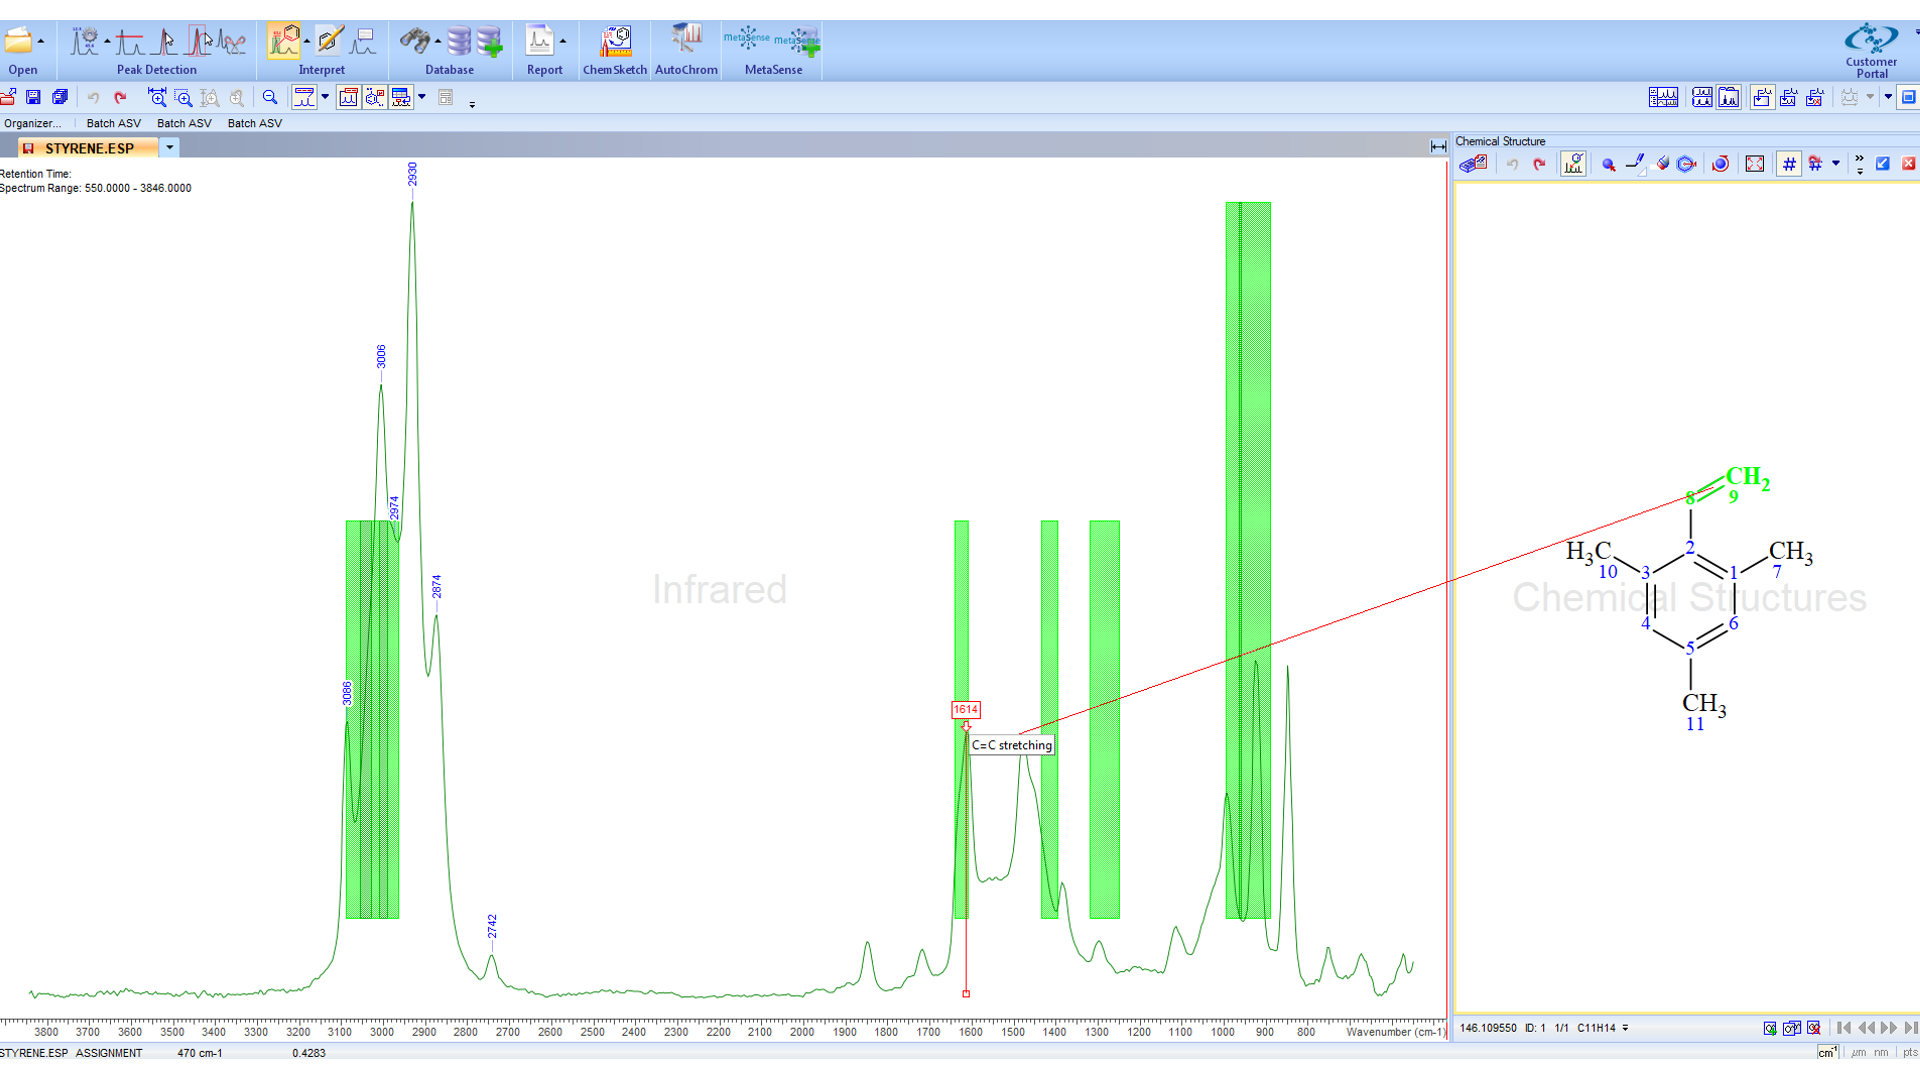Viewport: 1920px width, 1080px height.
Task: Click the fit-to-window icon in structure toolbar
Action: [x=1755, y=164]
